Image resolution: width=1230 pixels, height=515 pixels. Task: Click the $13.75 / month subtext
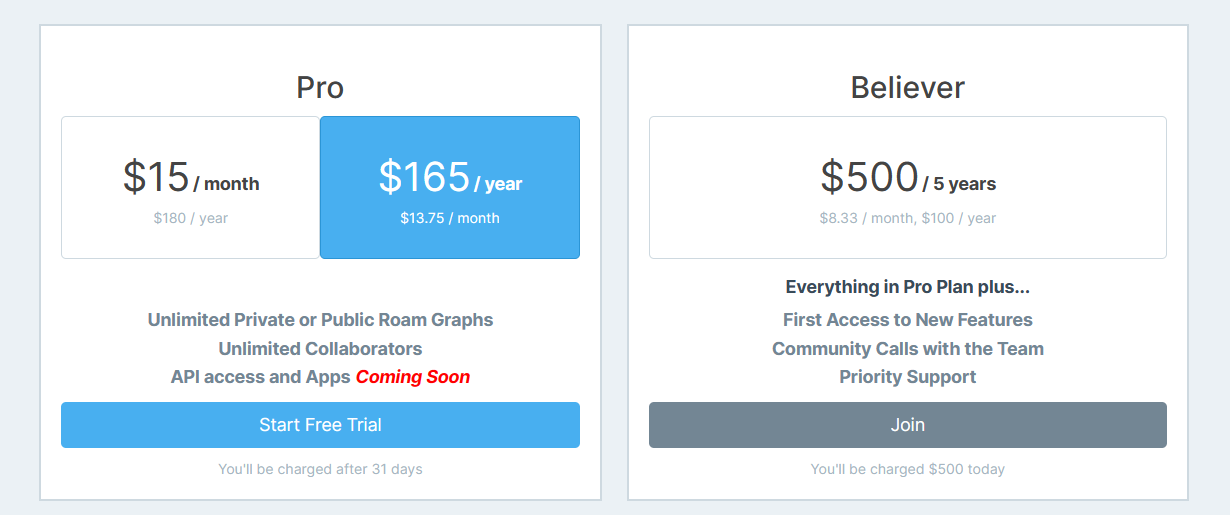pyautogui.click(x=449, y=218)
